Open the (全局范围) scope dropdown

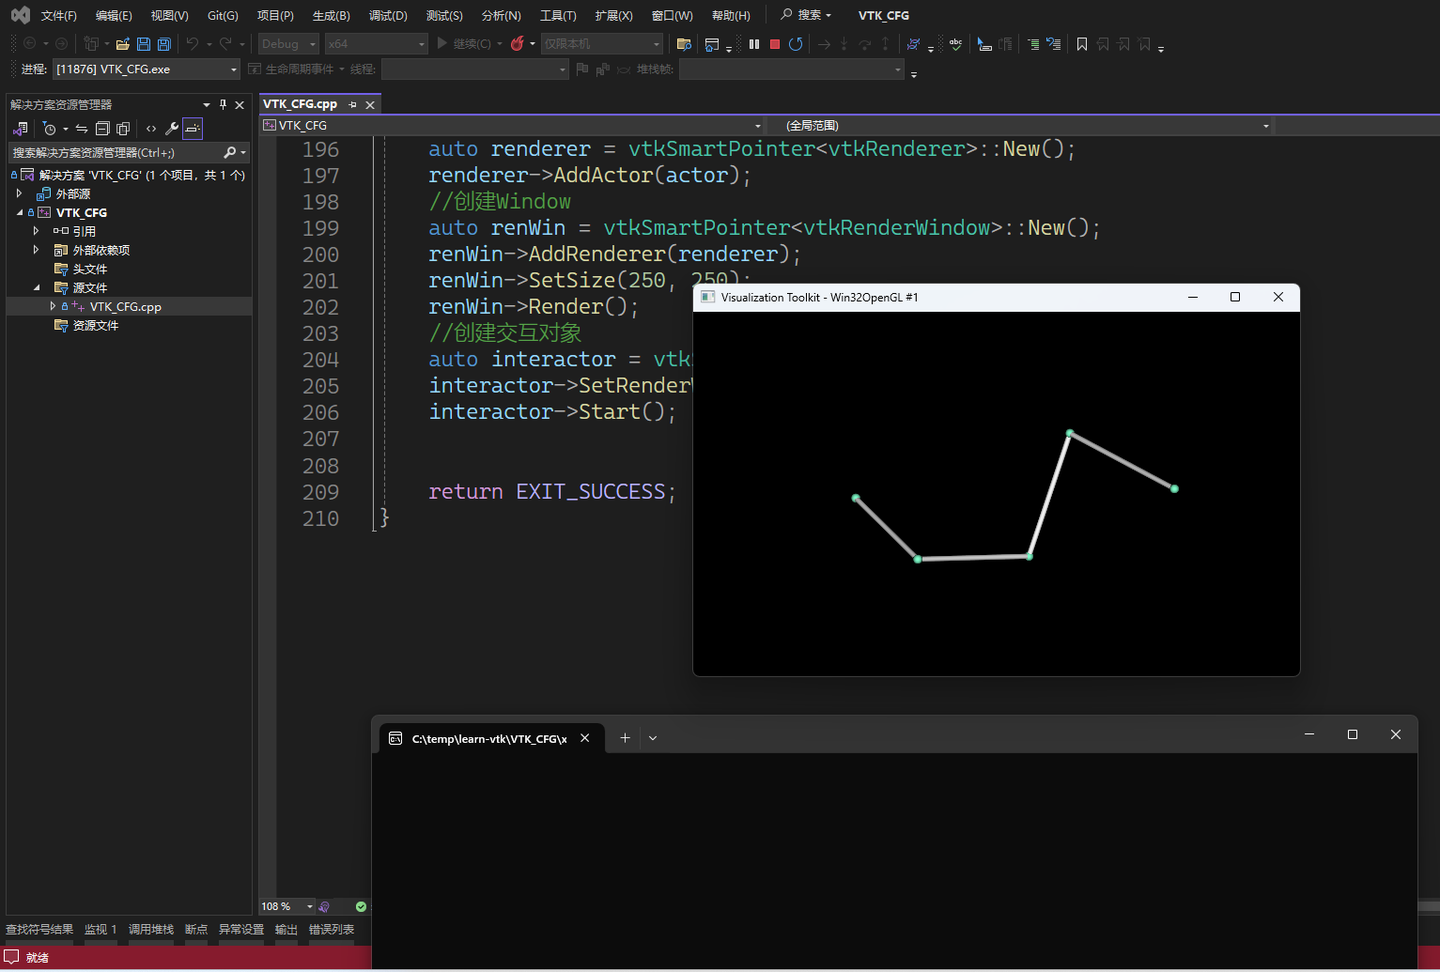pyautogui.click(x=1027, y=125)
